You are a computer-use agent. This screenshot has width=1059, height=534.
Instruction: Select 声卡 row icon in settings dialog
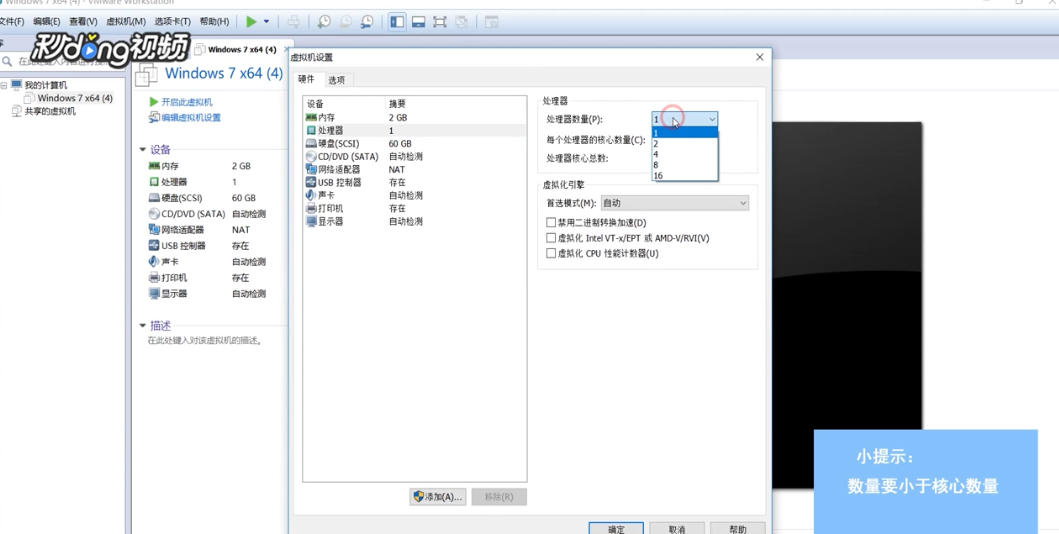pos(311,195)
